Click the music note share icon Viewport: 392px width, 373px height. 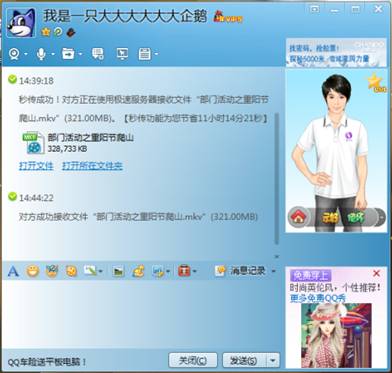[x=138, y=271]
